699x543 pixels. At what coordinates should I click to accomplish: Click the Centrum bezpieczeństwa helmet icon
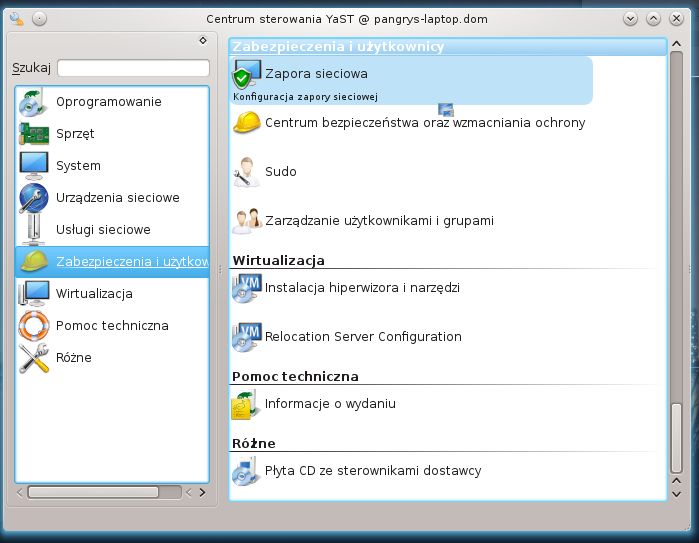247,123
